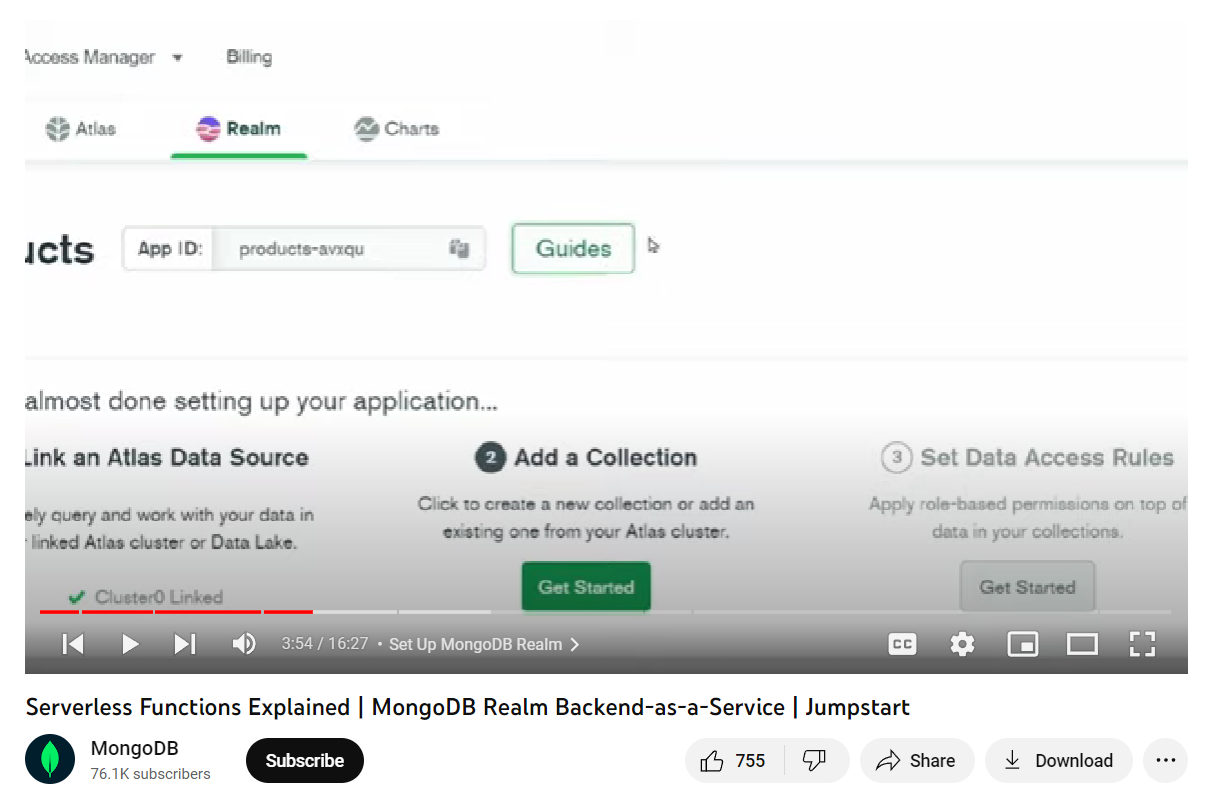Skip to the next video
This screenshot has width=1206, height=799.
click(x=185, y=644)
